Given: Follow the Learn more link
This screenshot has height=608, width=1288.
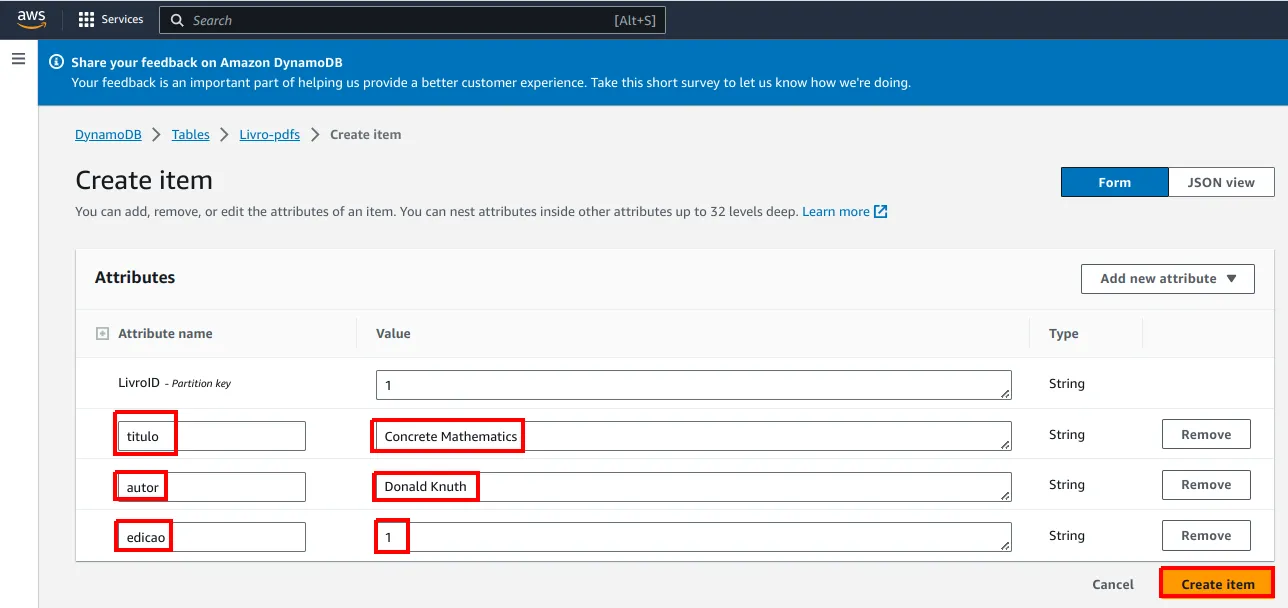Looking at the screenshot, I should coord(836,212).
